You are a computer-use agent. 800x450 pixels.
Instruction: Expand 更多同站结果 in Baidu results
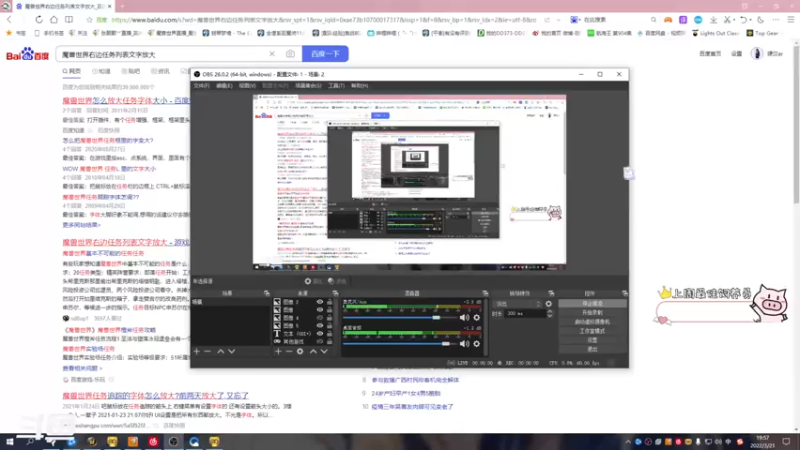pyautogui.click(x=82, y=225)
